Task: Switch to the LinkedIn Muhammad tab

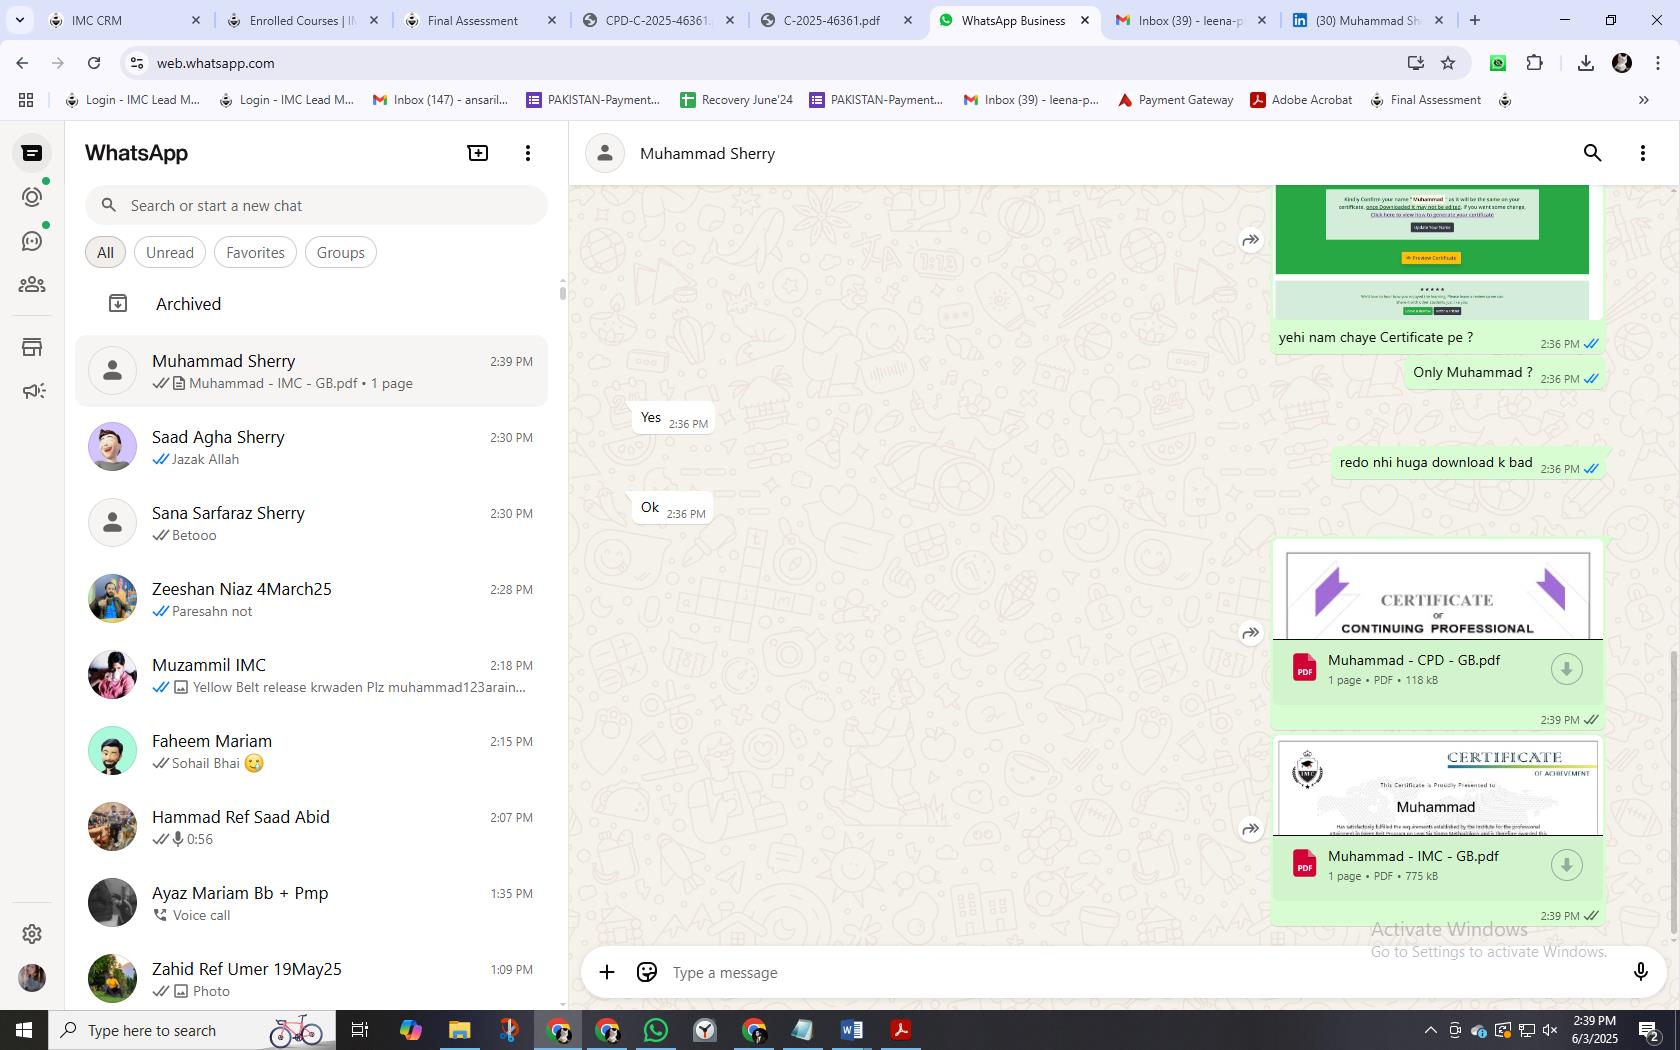Action: click(1368, 20)
